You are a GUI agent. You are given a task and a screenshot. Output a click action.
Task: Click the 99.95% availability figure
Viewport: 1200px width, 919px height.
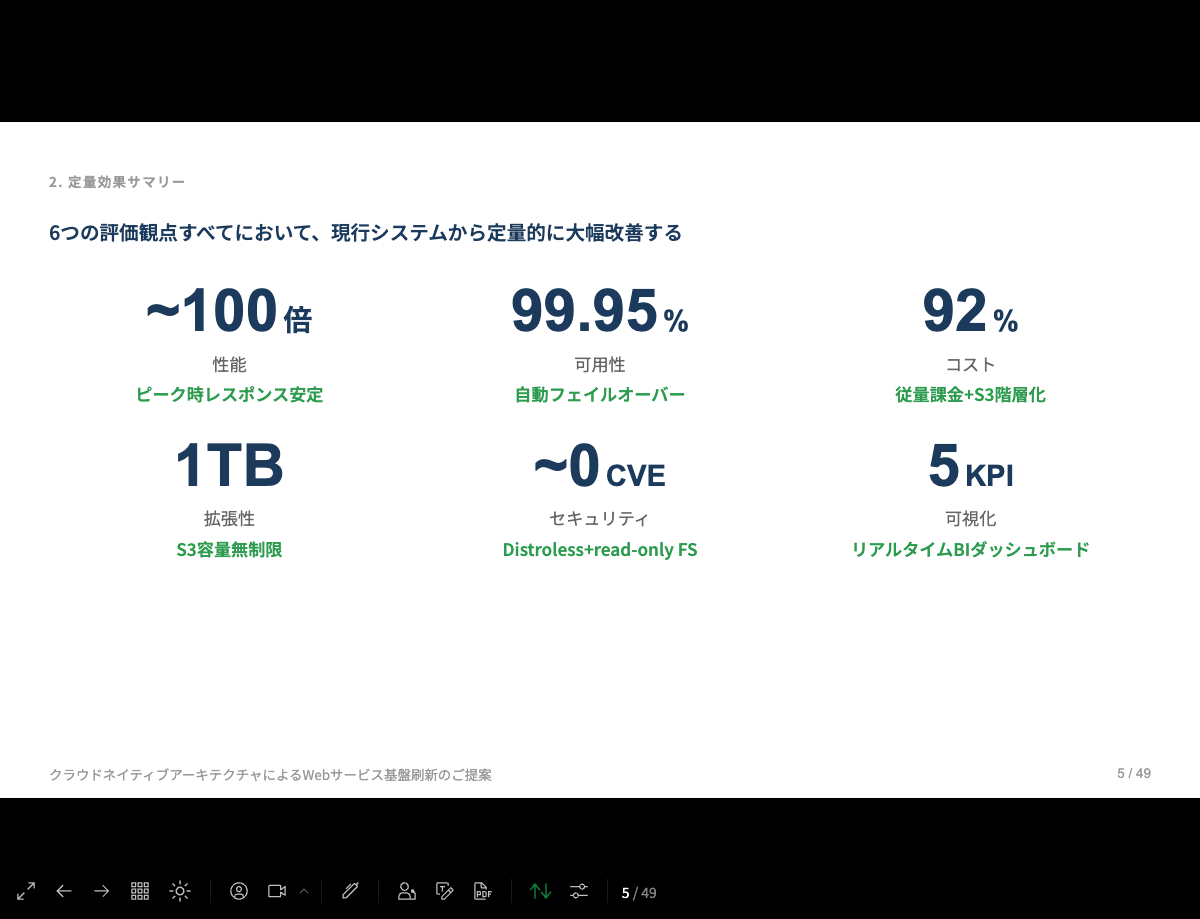pos(599,311)
